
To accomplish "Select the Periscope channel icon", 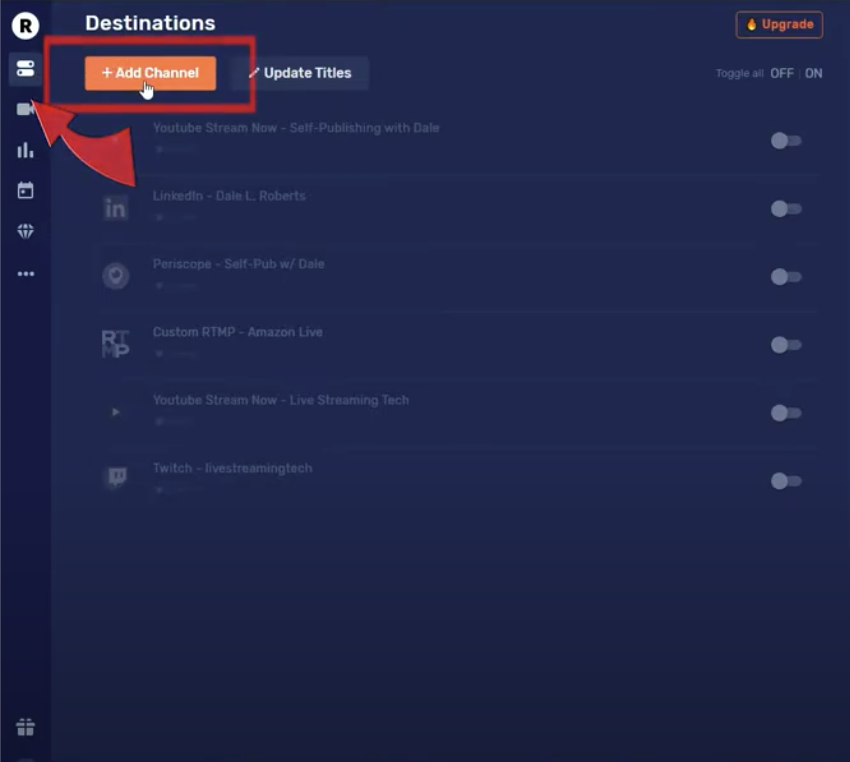I will 116,274.
